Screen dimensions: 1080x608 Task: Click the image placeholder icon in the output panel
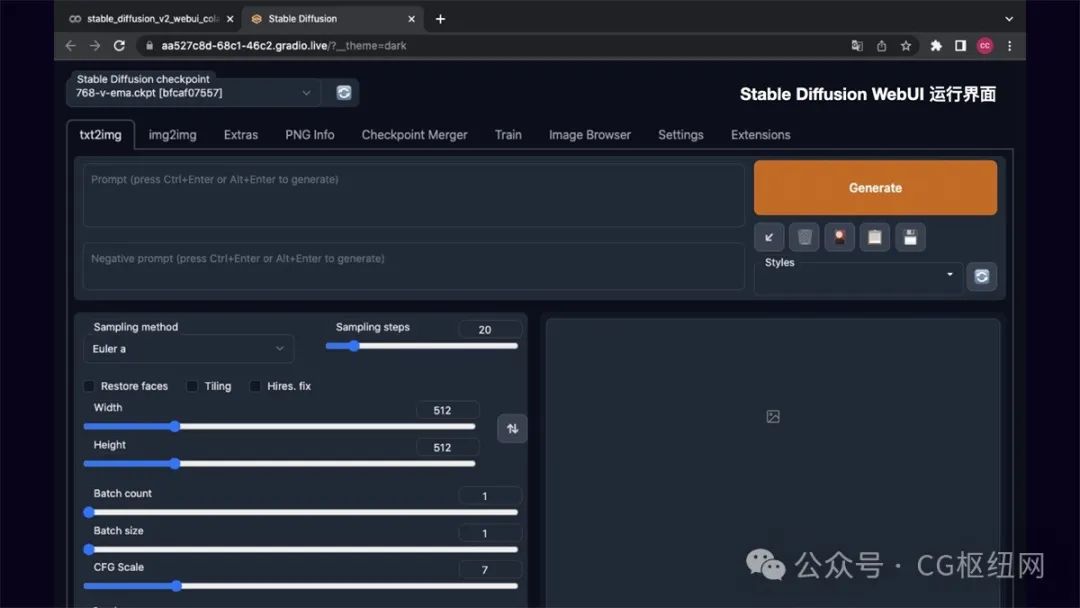pos(773,417)
